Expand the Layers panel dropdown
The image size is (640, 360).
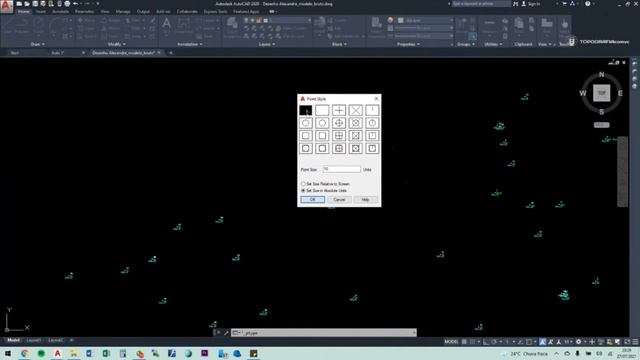tap(267, 44)
